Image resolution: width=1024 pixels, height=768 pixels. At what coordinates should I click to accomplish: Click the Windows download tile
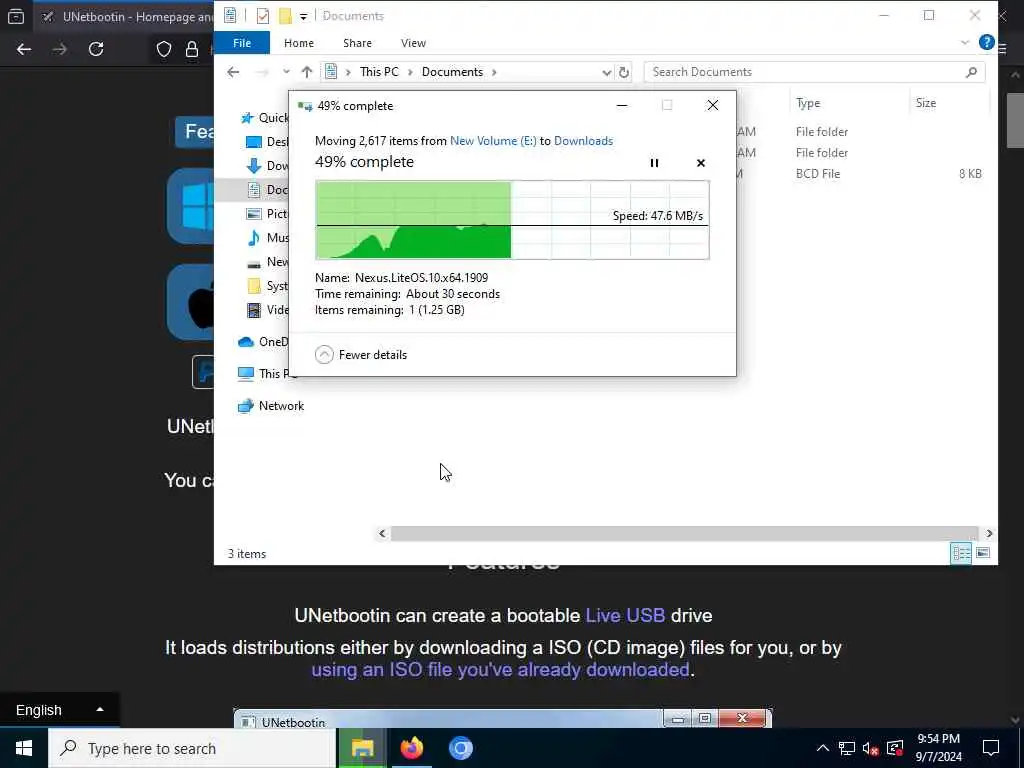click(x=191, y=206)
